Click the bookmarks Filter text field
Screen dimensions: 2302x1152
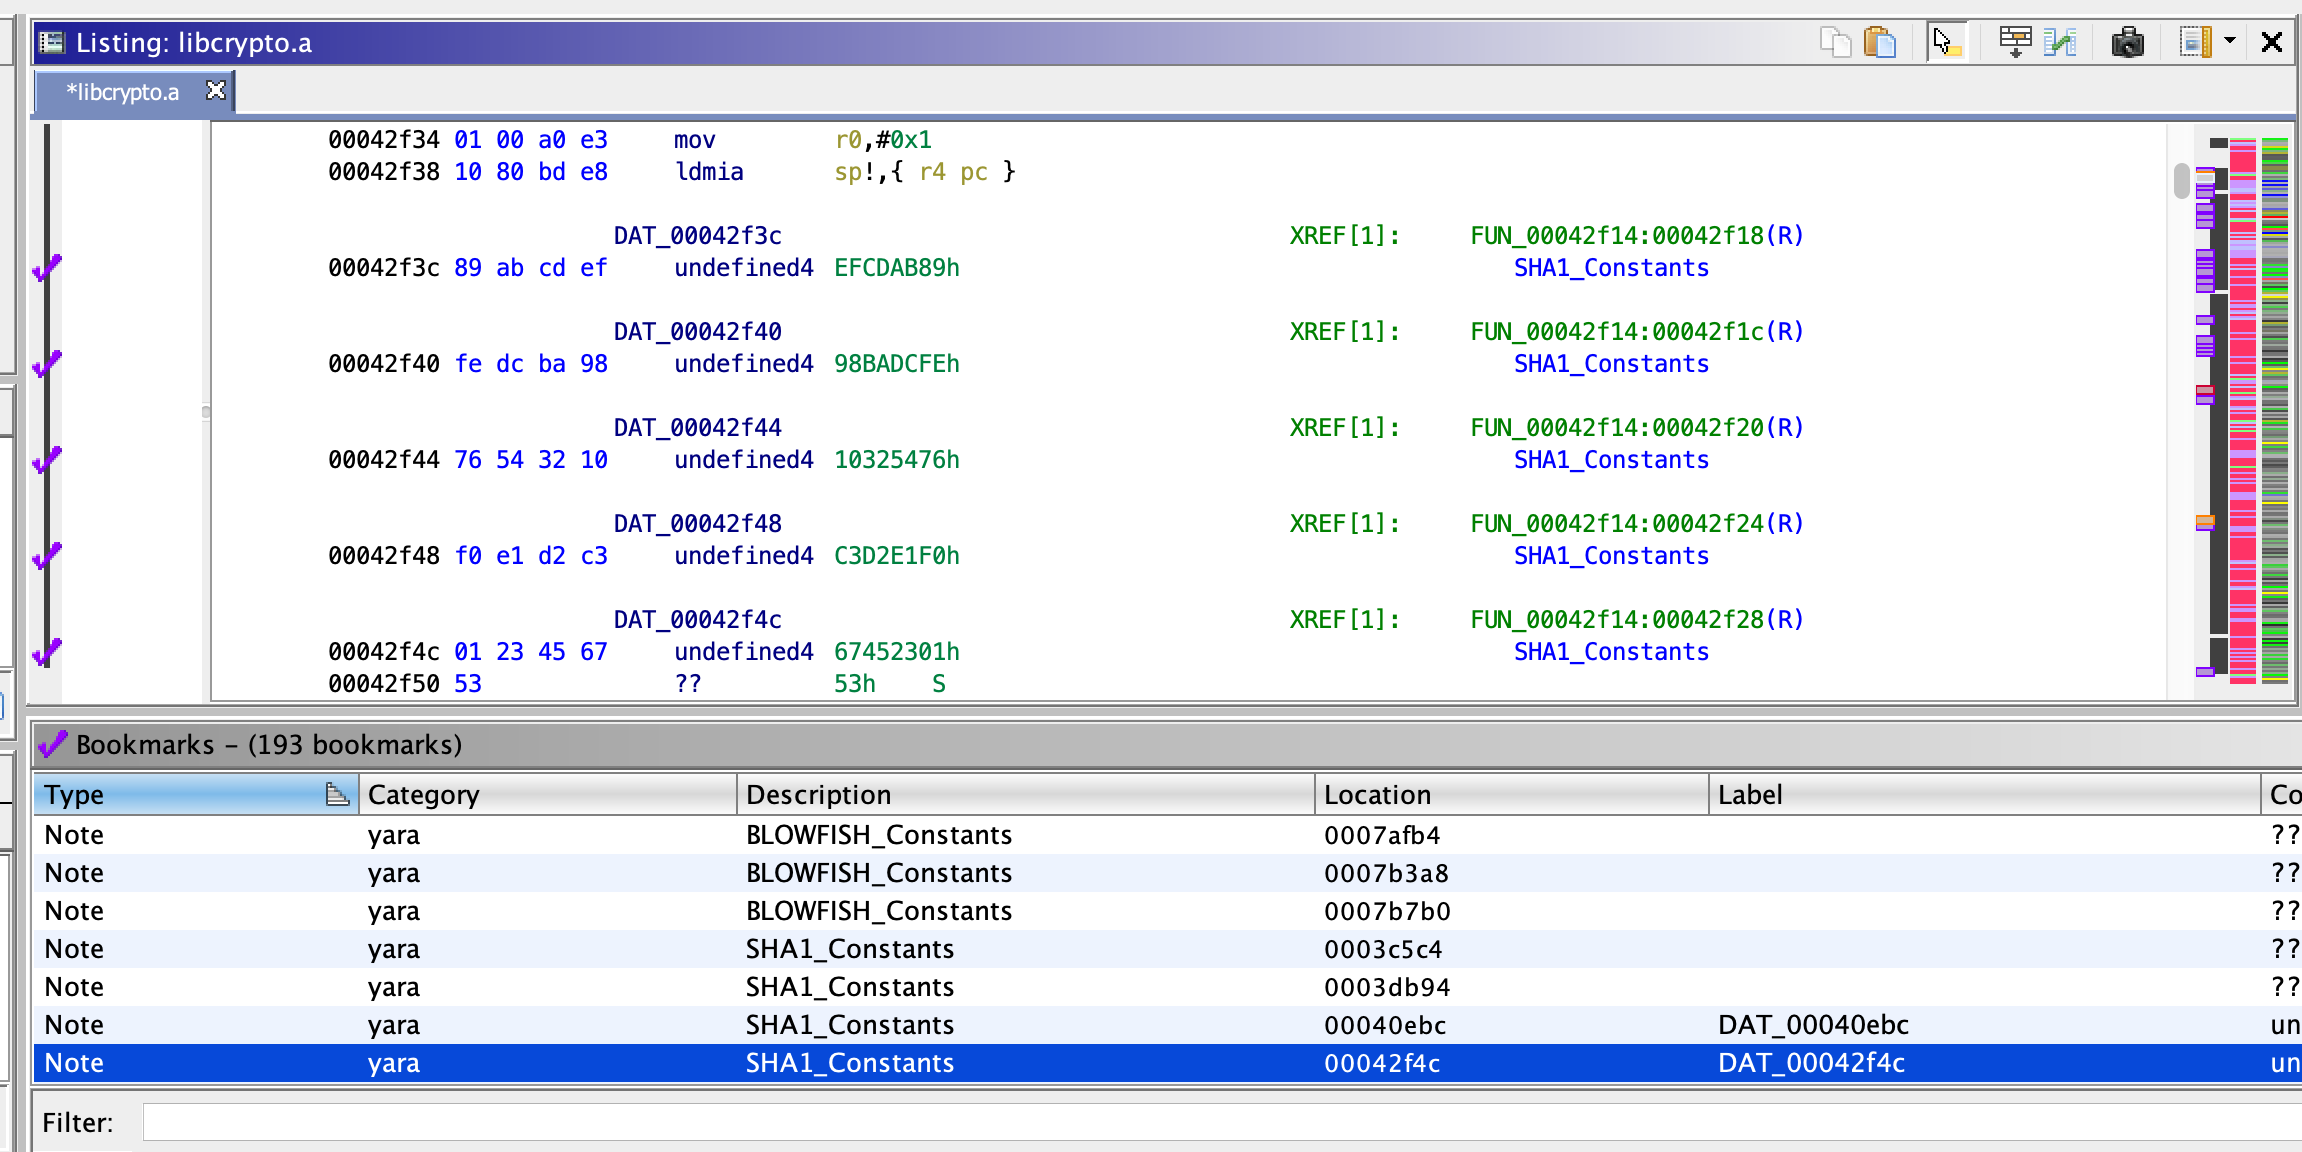tap(1200, 1122)
